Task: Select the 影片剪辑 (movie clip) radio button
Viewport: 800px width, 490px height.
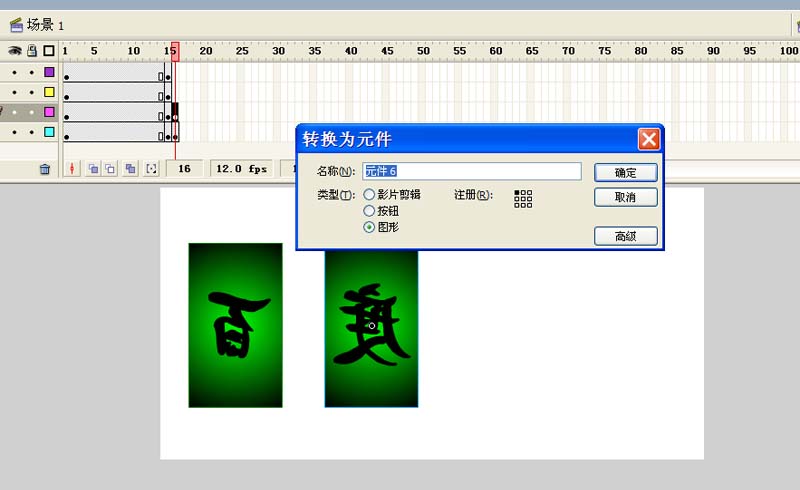Action: [369, 194]
